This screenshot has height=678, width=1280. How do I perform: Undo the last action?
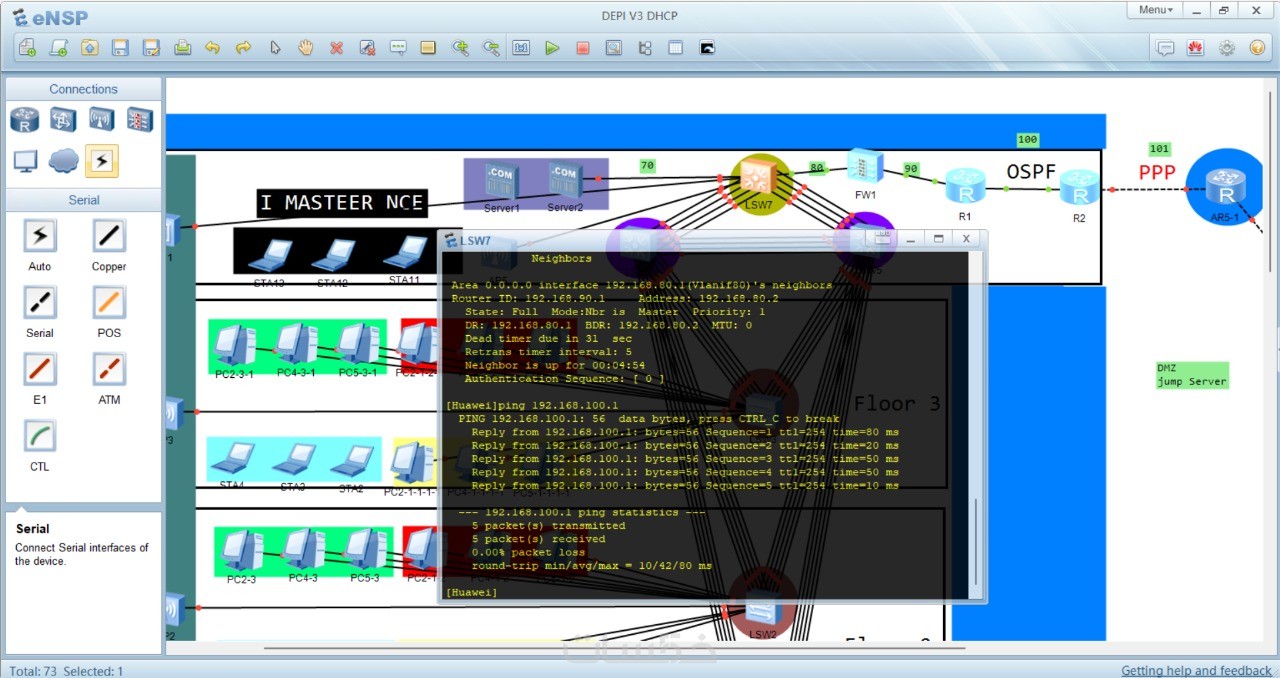click(x=212, y=47)
